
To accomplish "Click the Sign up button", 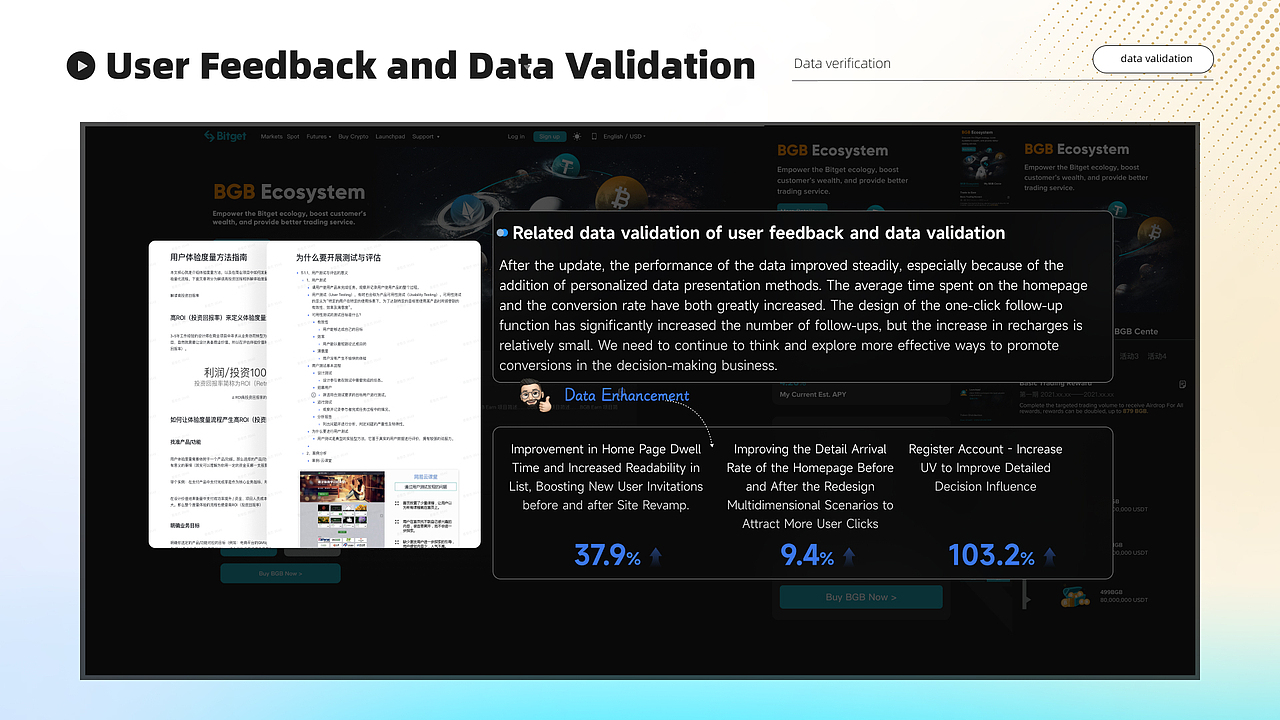I will click(x=549, y=136).
